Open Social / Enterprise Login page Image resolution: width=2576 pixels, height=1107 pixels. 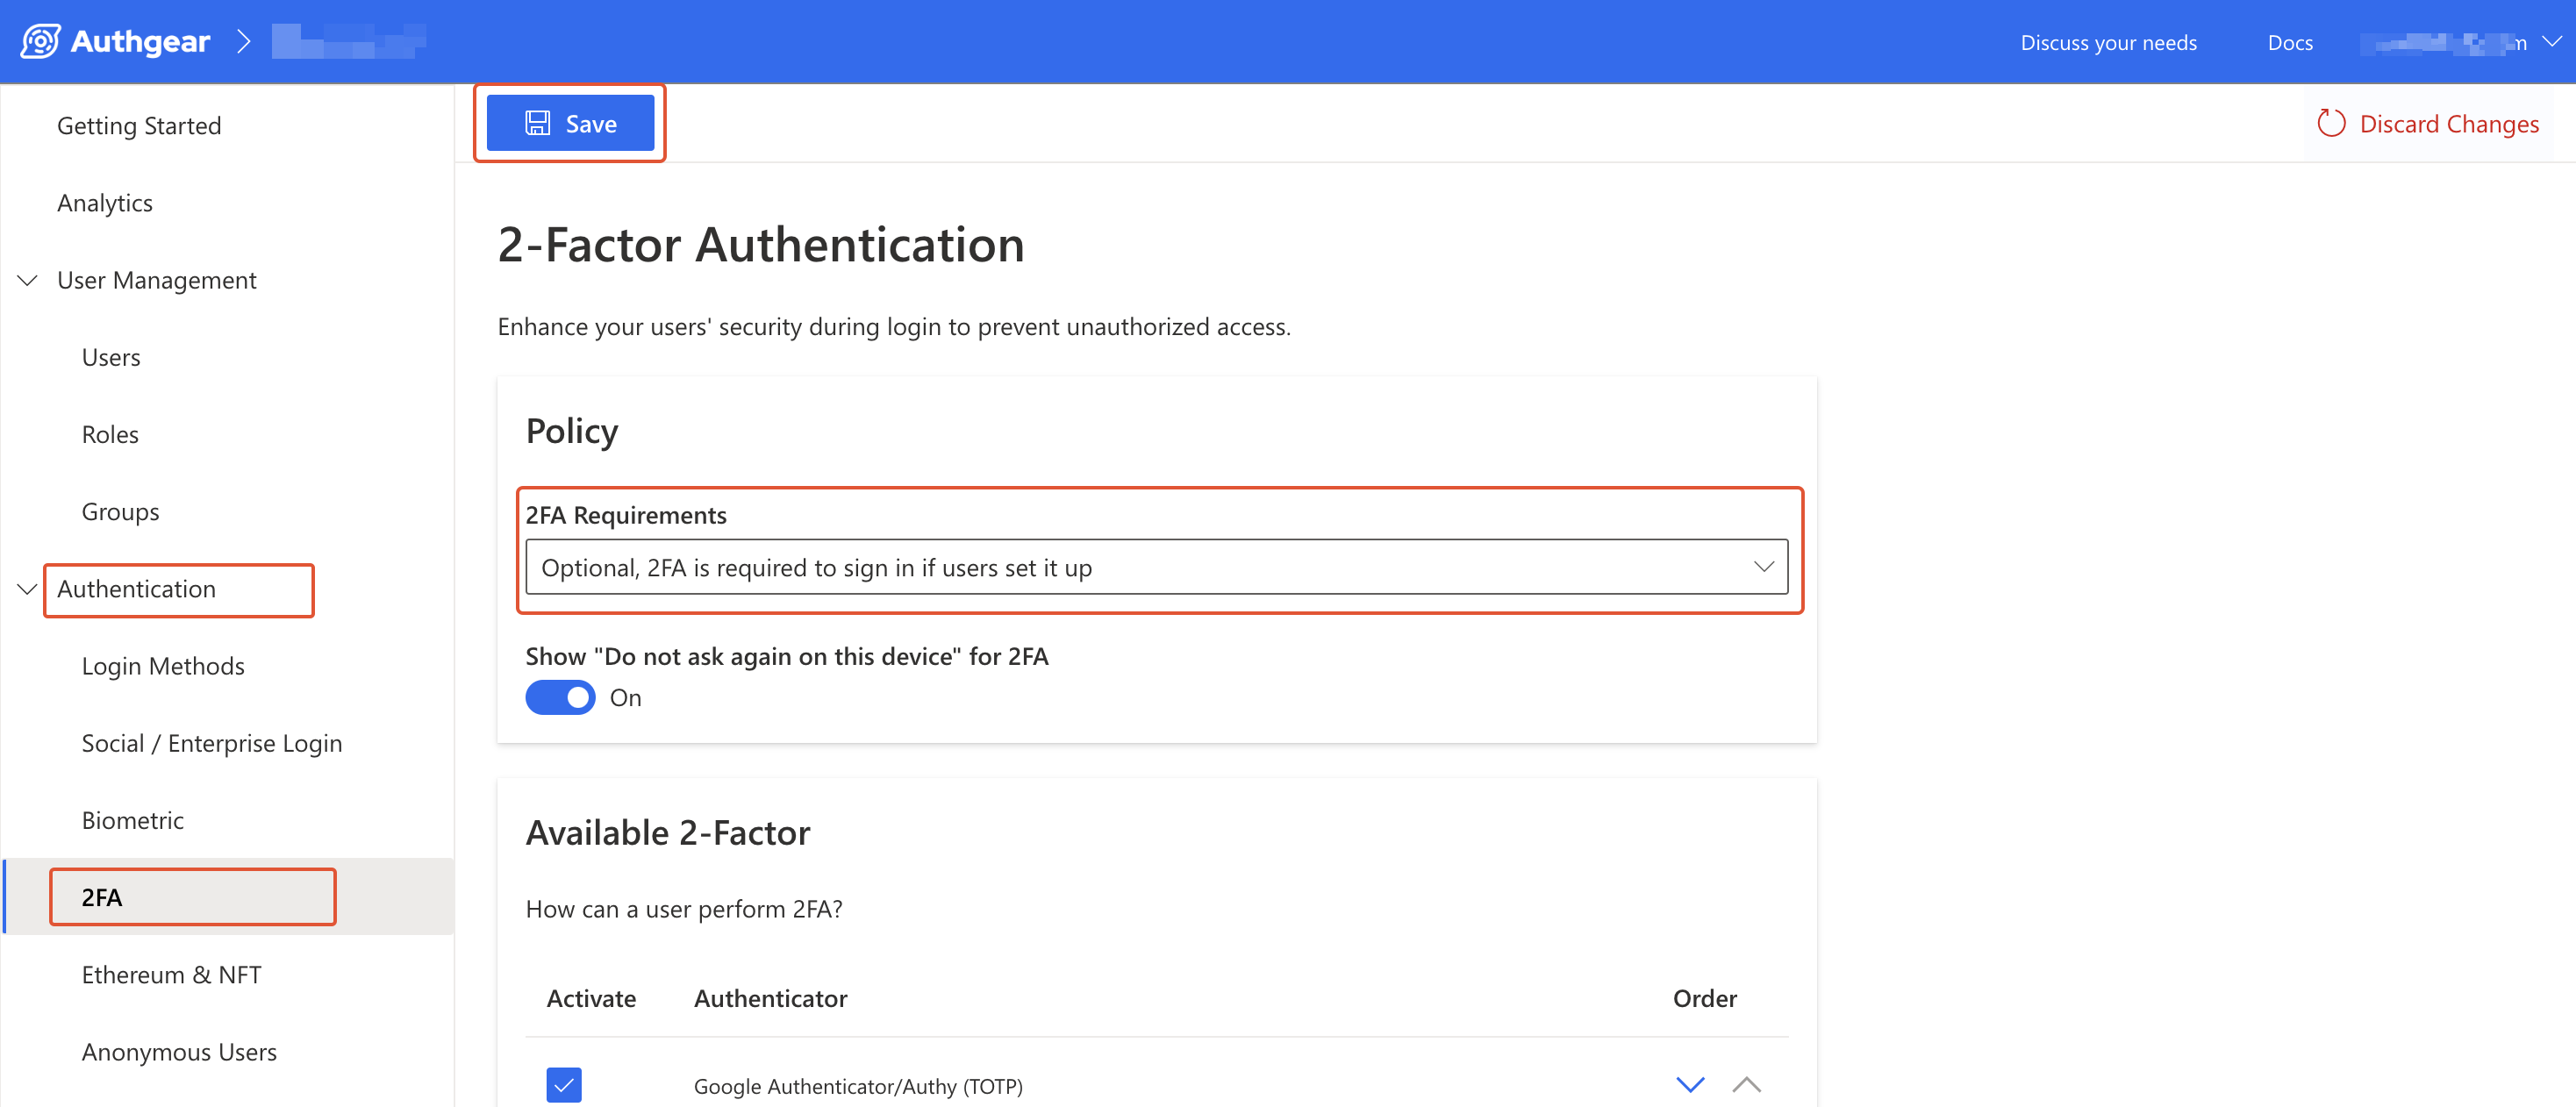pyautogui.click(x=212, y=743)
